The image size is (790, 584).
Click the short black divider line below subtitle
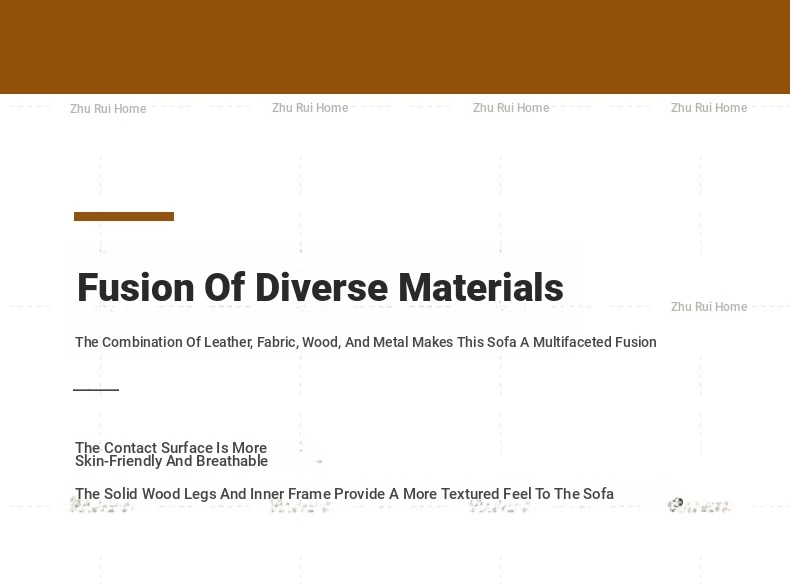[x=96, y=390]
